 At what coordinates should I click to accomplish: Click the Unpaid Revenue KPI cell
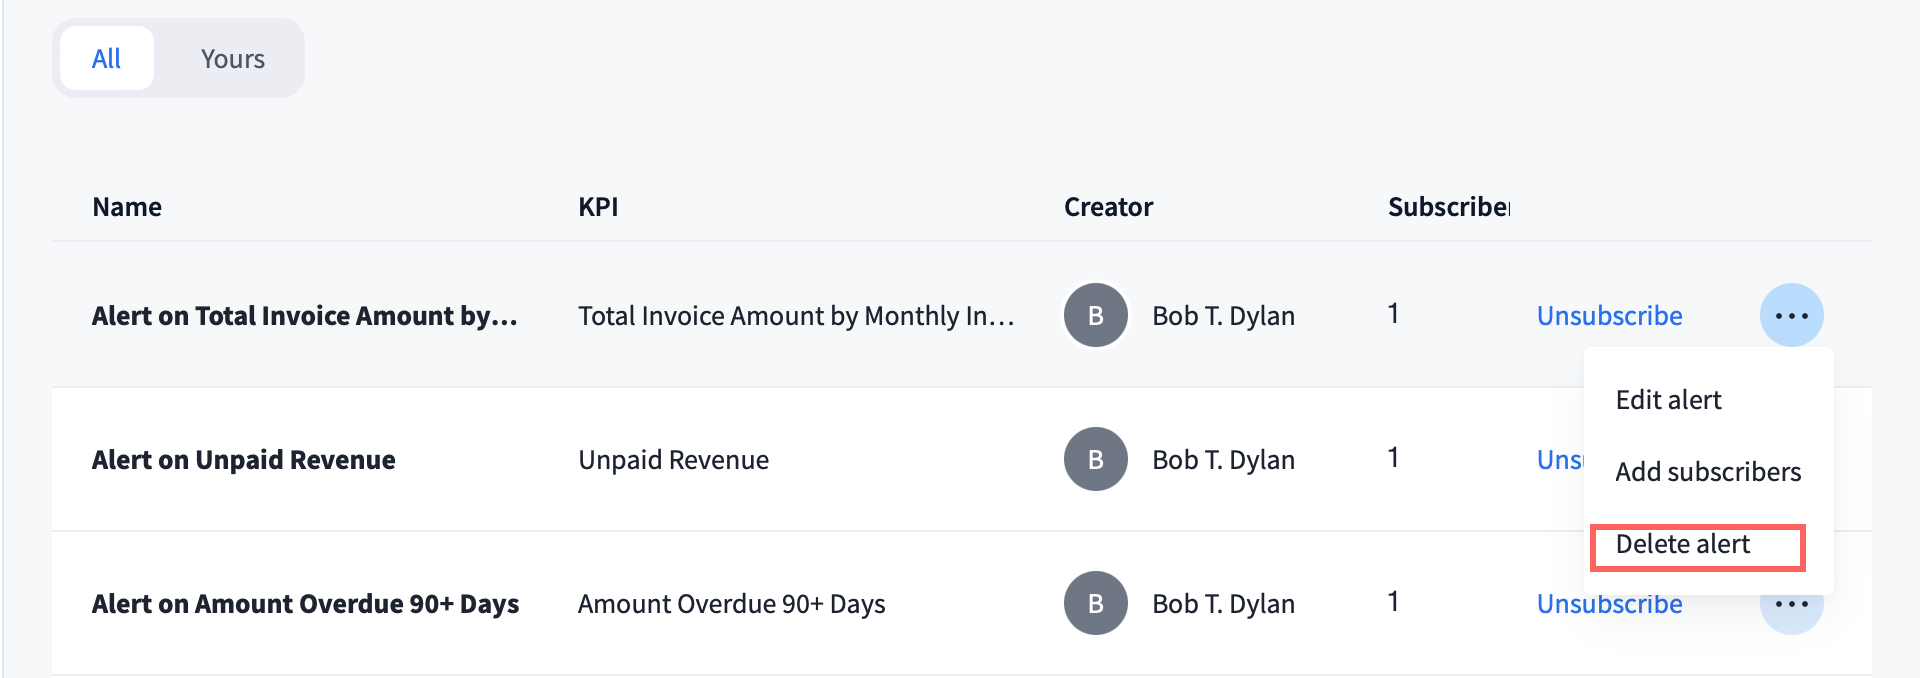coord(673,460)
